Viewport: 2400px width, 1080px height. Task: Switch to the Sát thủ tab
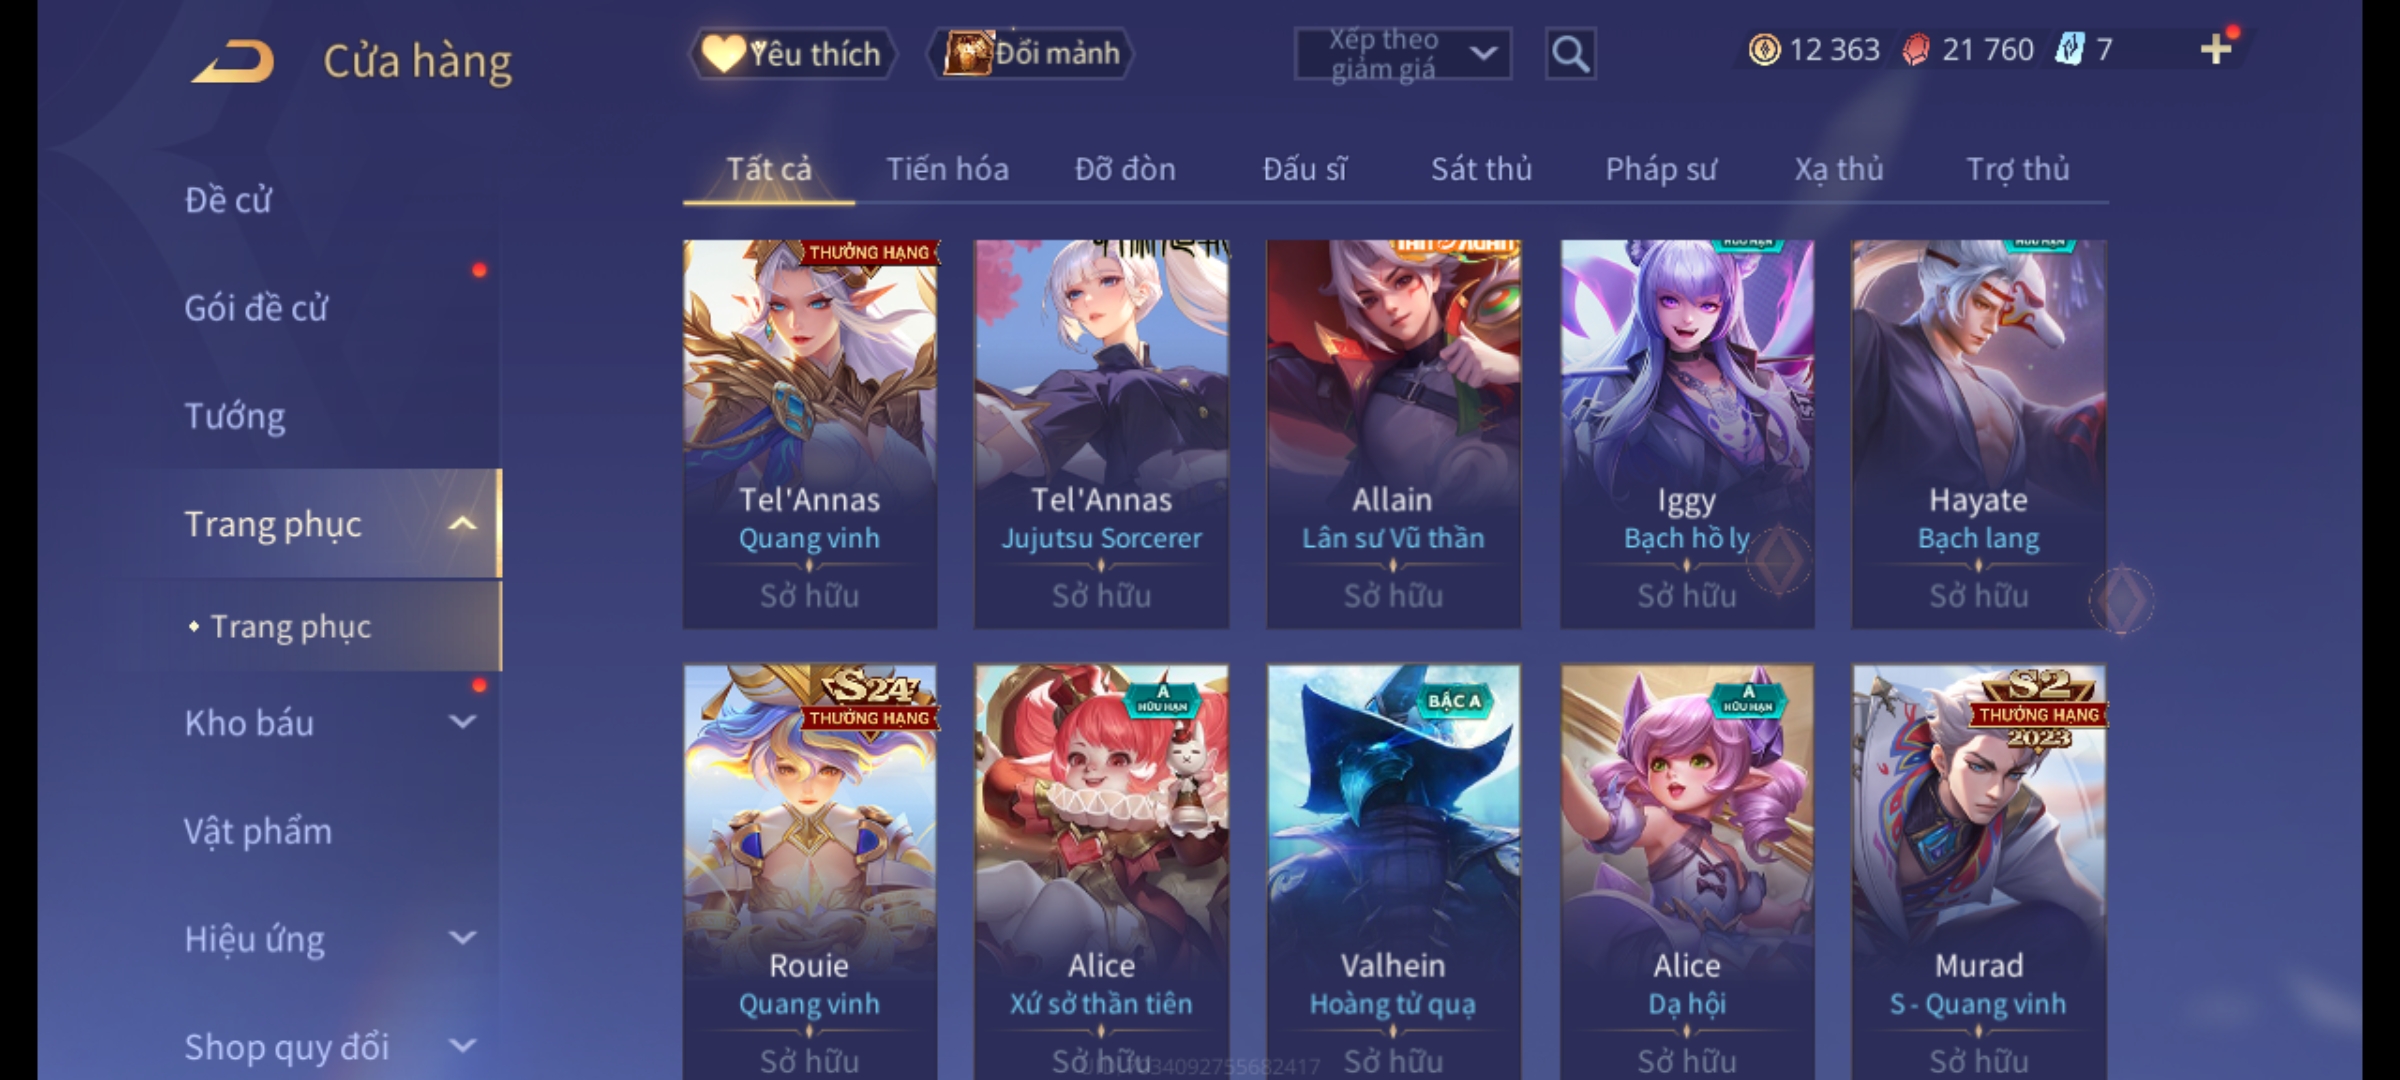[1481, 169]
